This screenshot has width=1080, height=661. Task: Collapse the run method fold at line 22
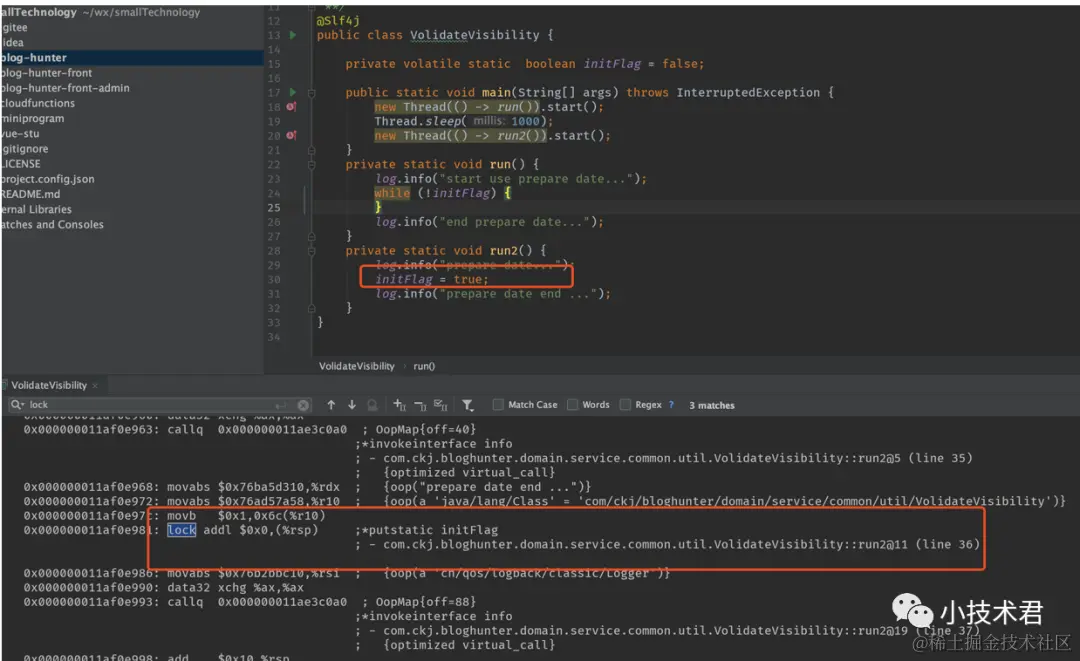pos(311,165)
